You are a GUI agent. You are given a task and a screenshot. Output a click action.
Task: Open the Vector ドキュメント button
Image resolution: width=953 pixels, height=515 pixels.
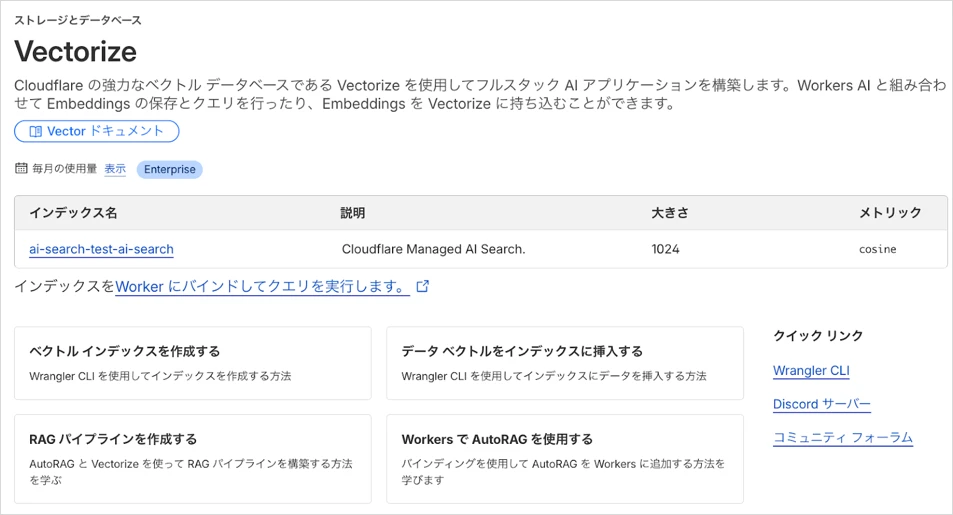click(x=96, y=131)
